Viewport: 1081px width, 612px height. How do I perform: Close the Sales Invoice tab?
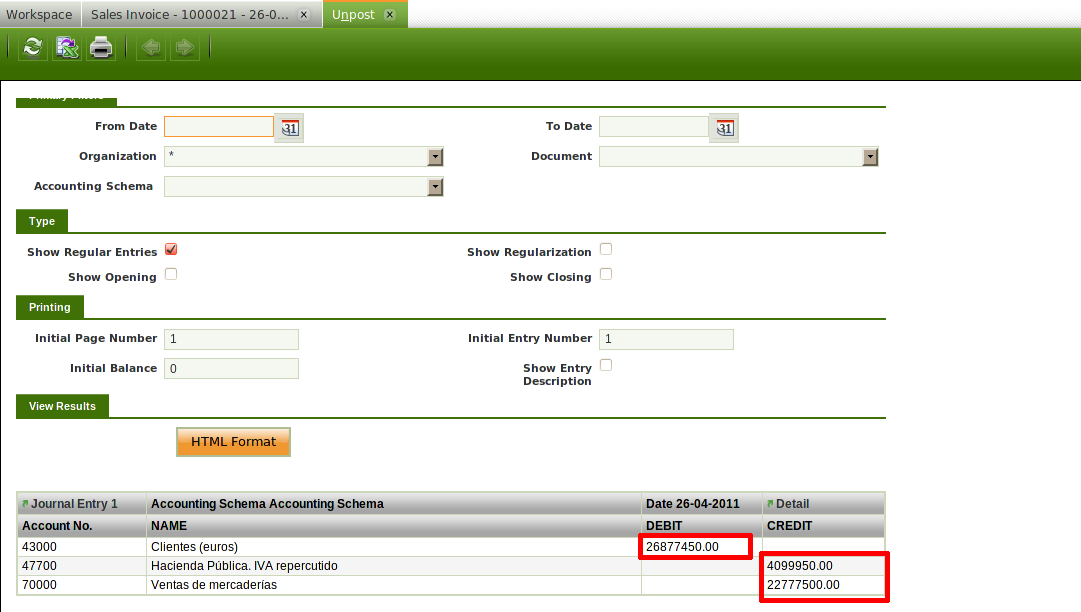point(304,14)
